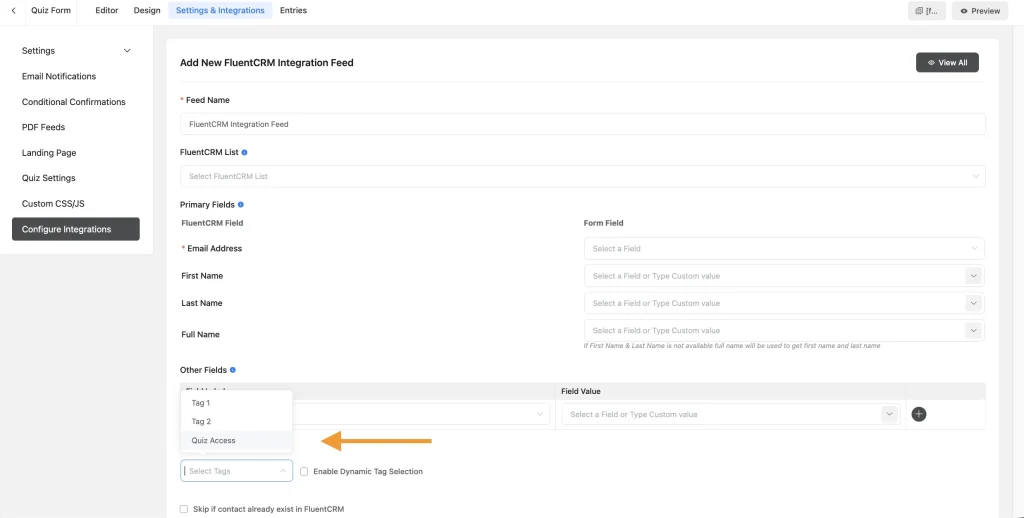Open the Preview button
The image size is (1024, 518).
980,10
